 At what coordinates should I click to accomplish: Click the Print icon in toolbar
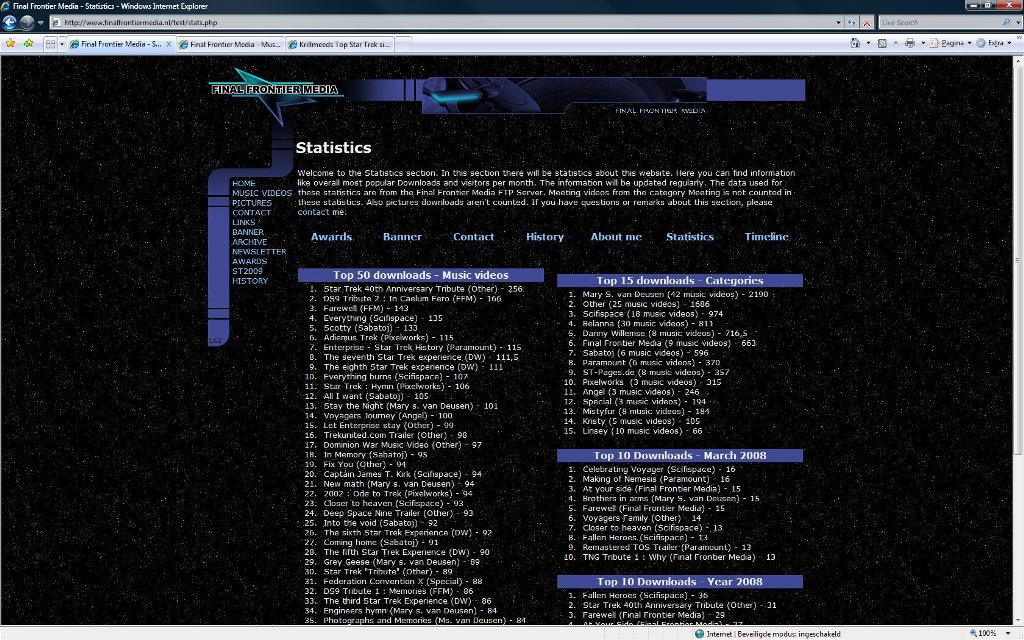910,43
